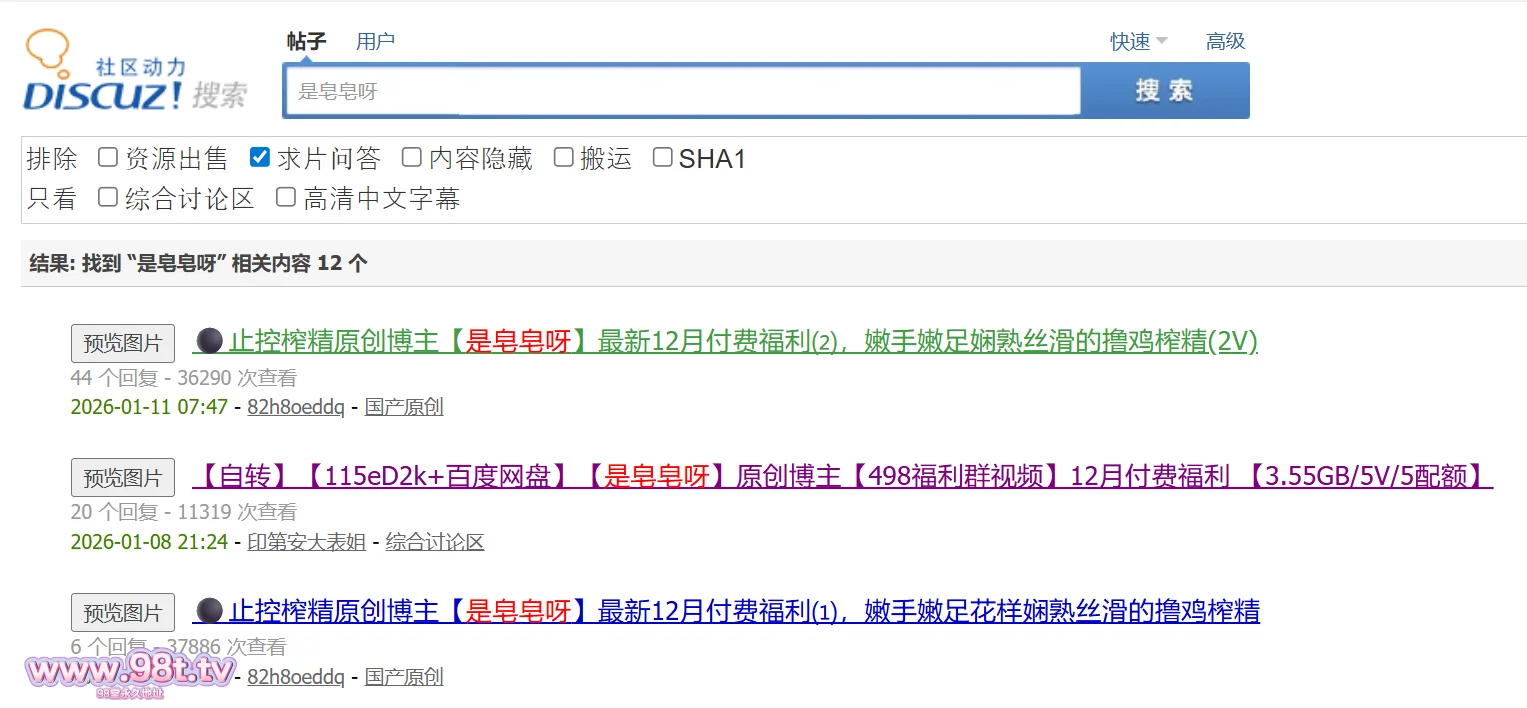Uncheck the 求片问答 checkbox
Screen dimensions: 1527x708
[x=260, y=158]
